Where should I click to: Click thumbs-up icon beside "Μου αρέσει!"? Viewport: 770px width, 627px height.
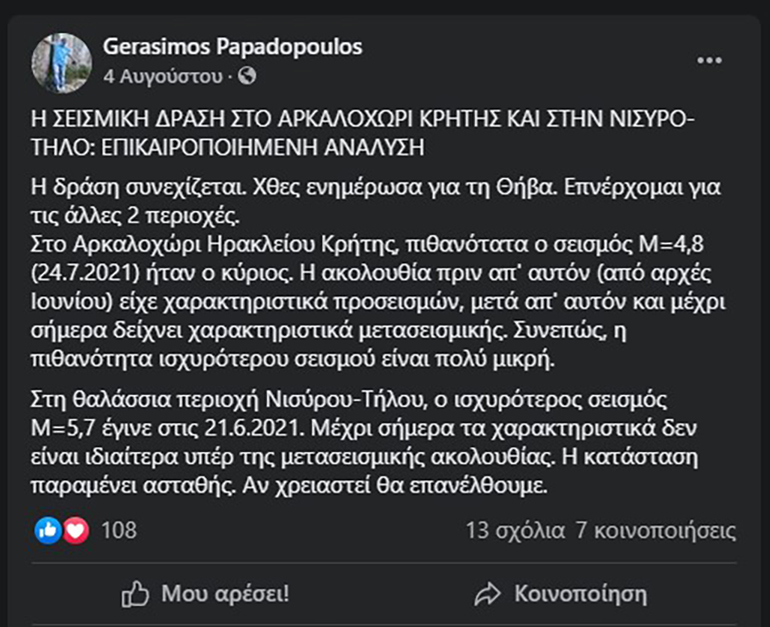click(135, 595)
